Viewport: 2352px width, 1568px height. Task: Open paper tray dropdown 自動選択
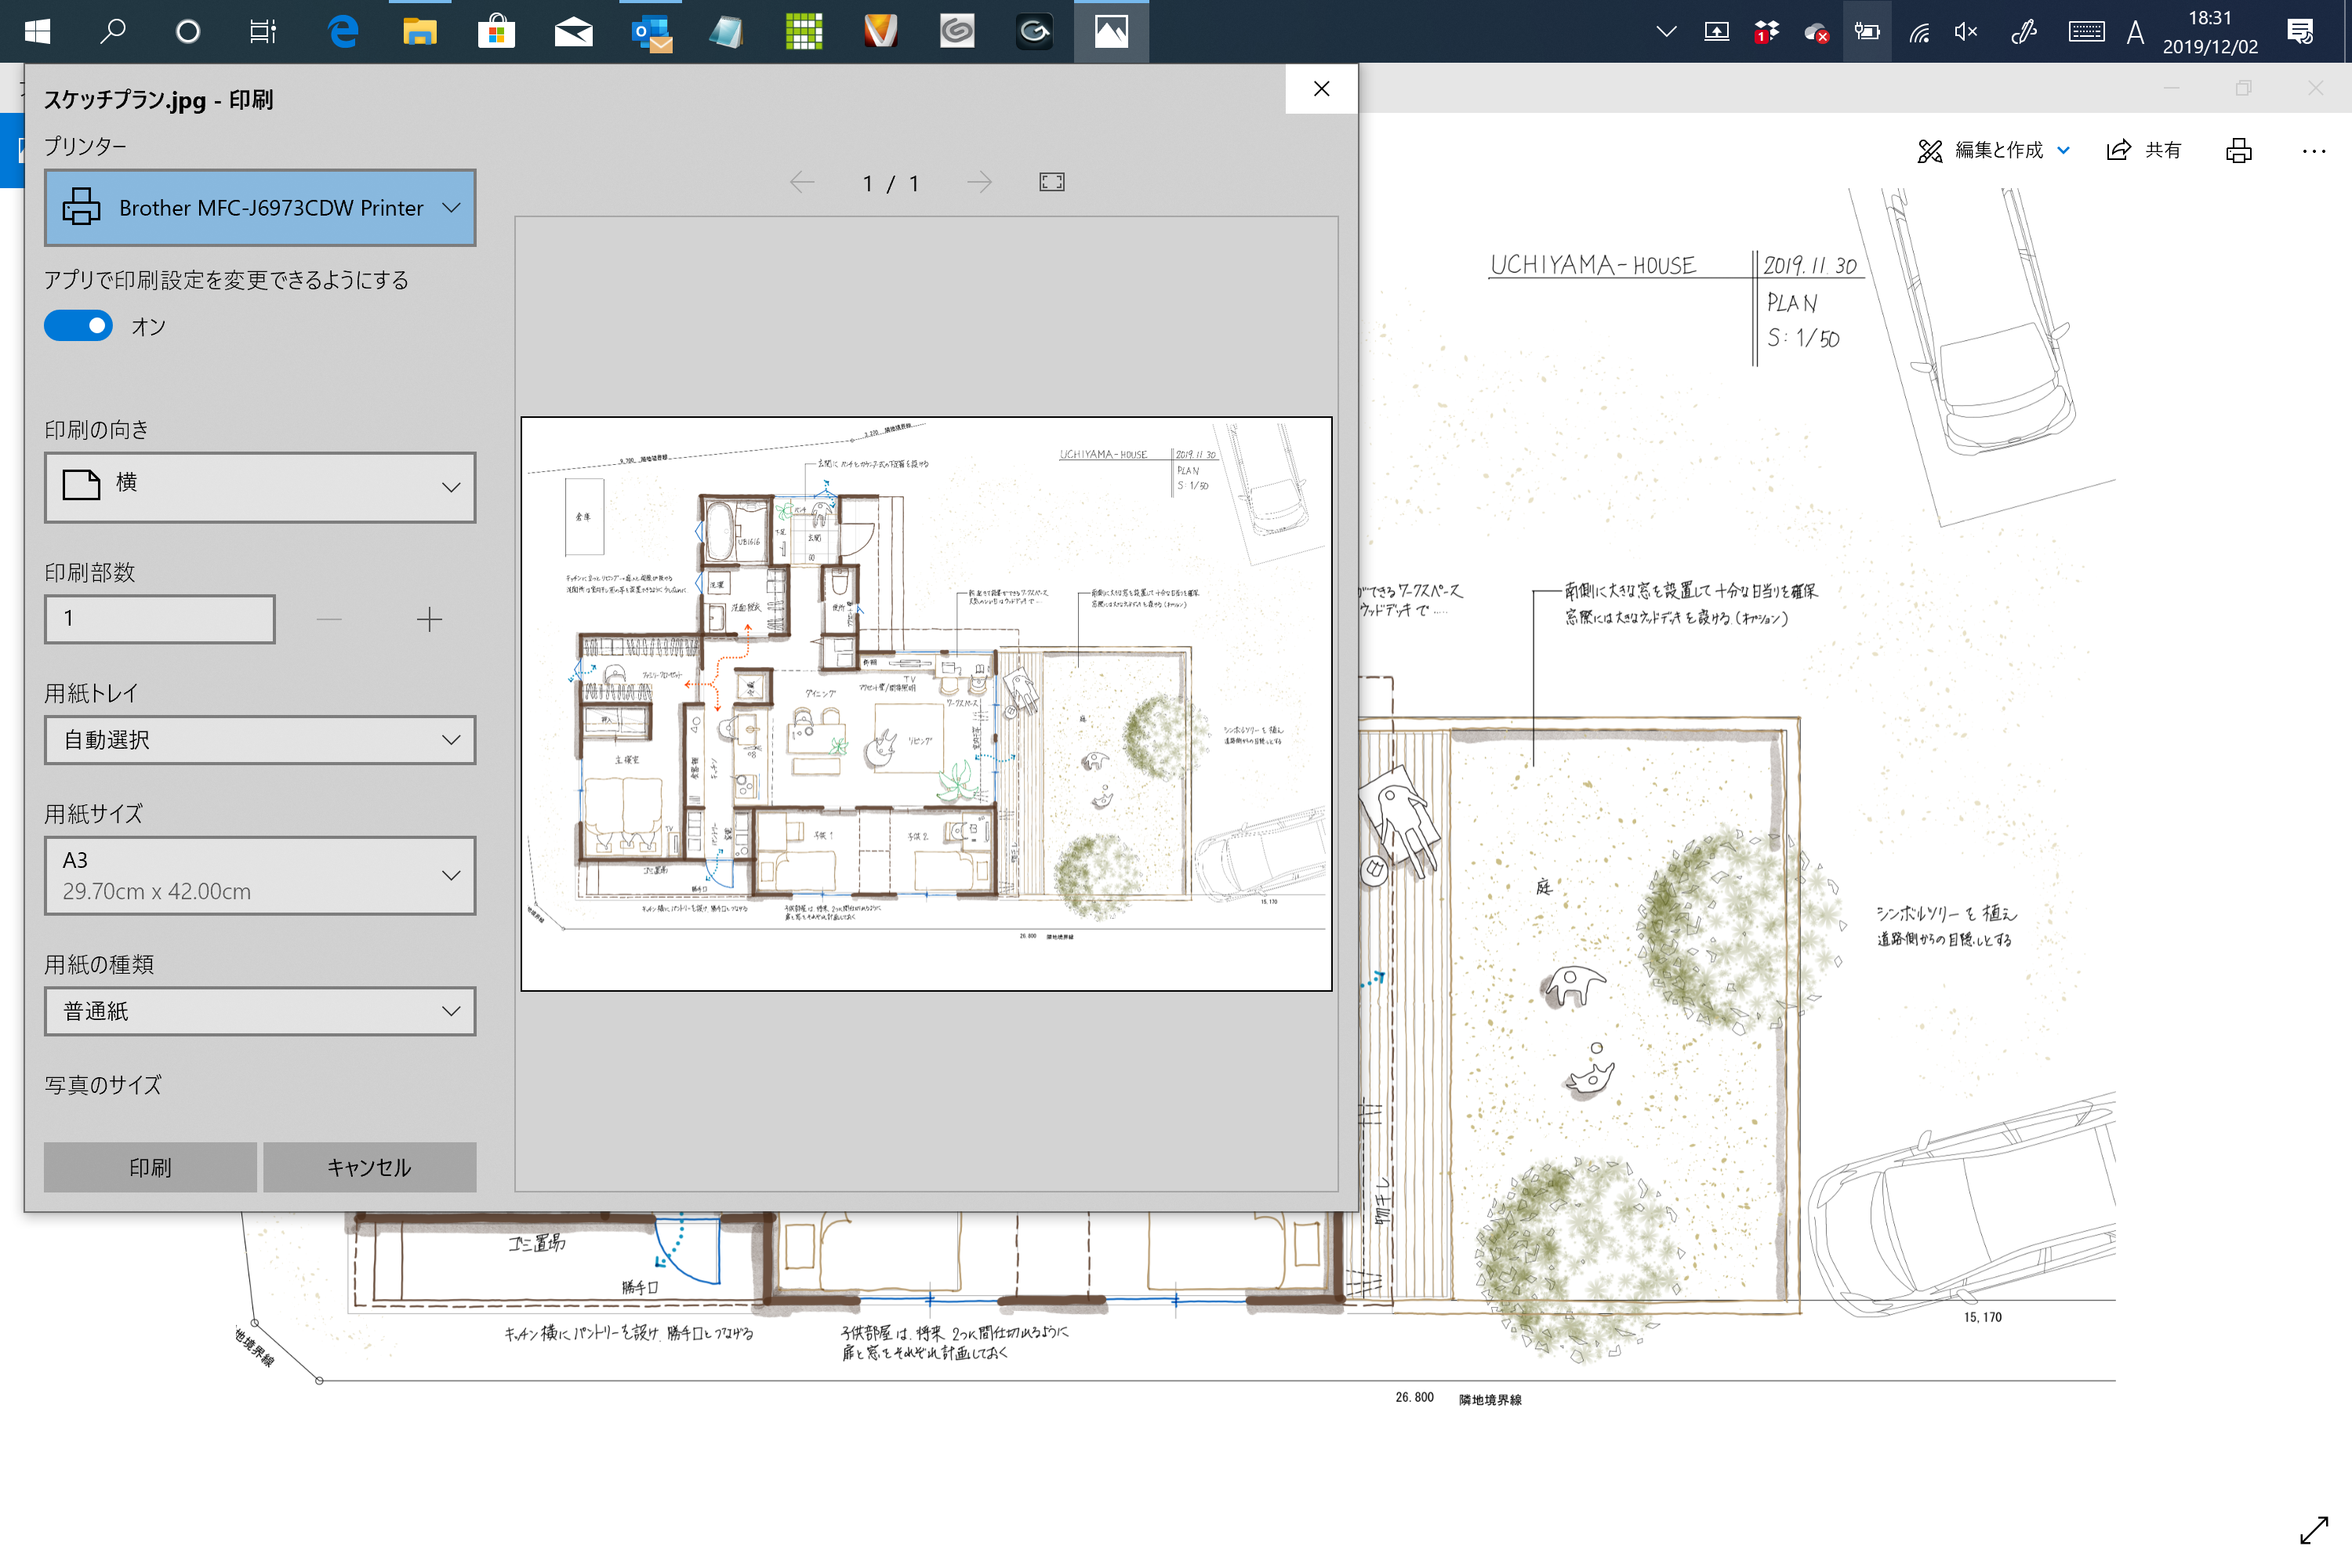[260, 740]
